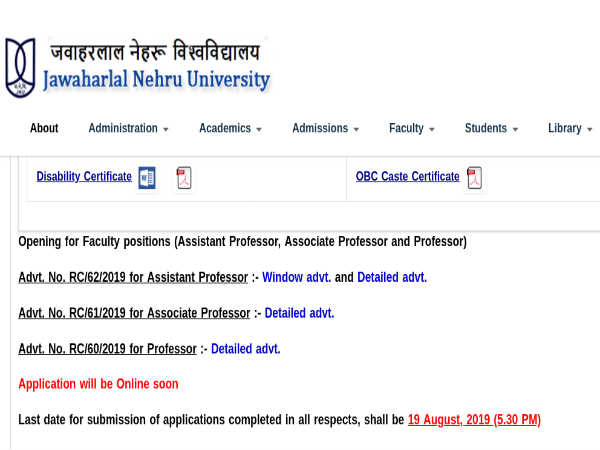The width and height of the screenshot is (600, 450).
Task: Open Disability Certificate PDF icon
Action: point(184,178)
